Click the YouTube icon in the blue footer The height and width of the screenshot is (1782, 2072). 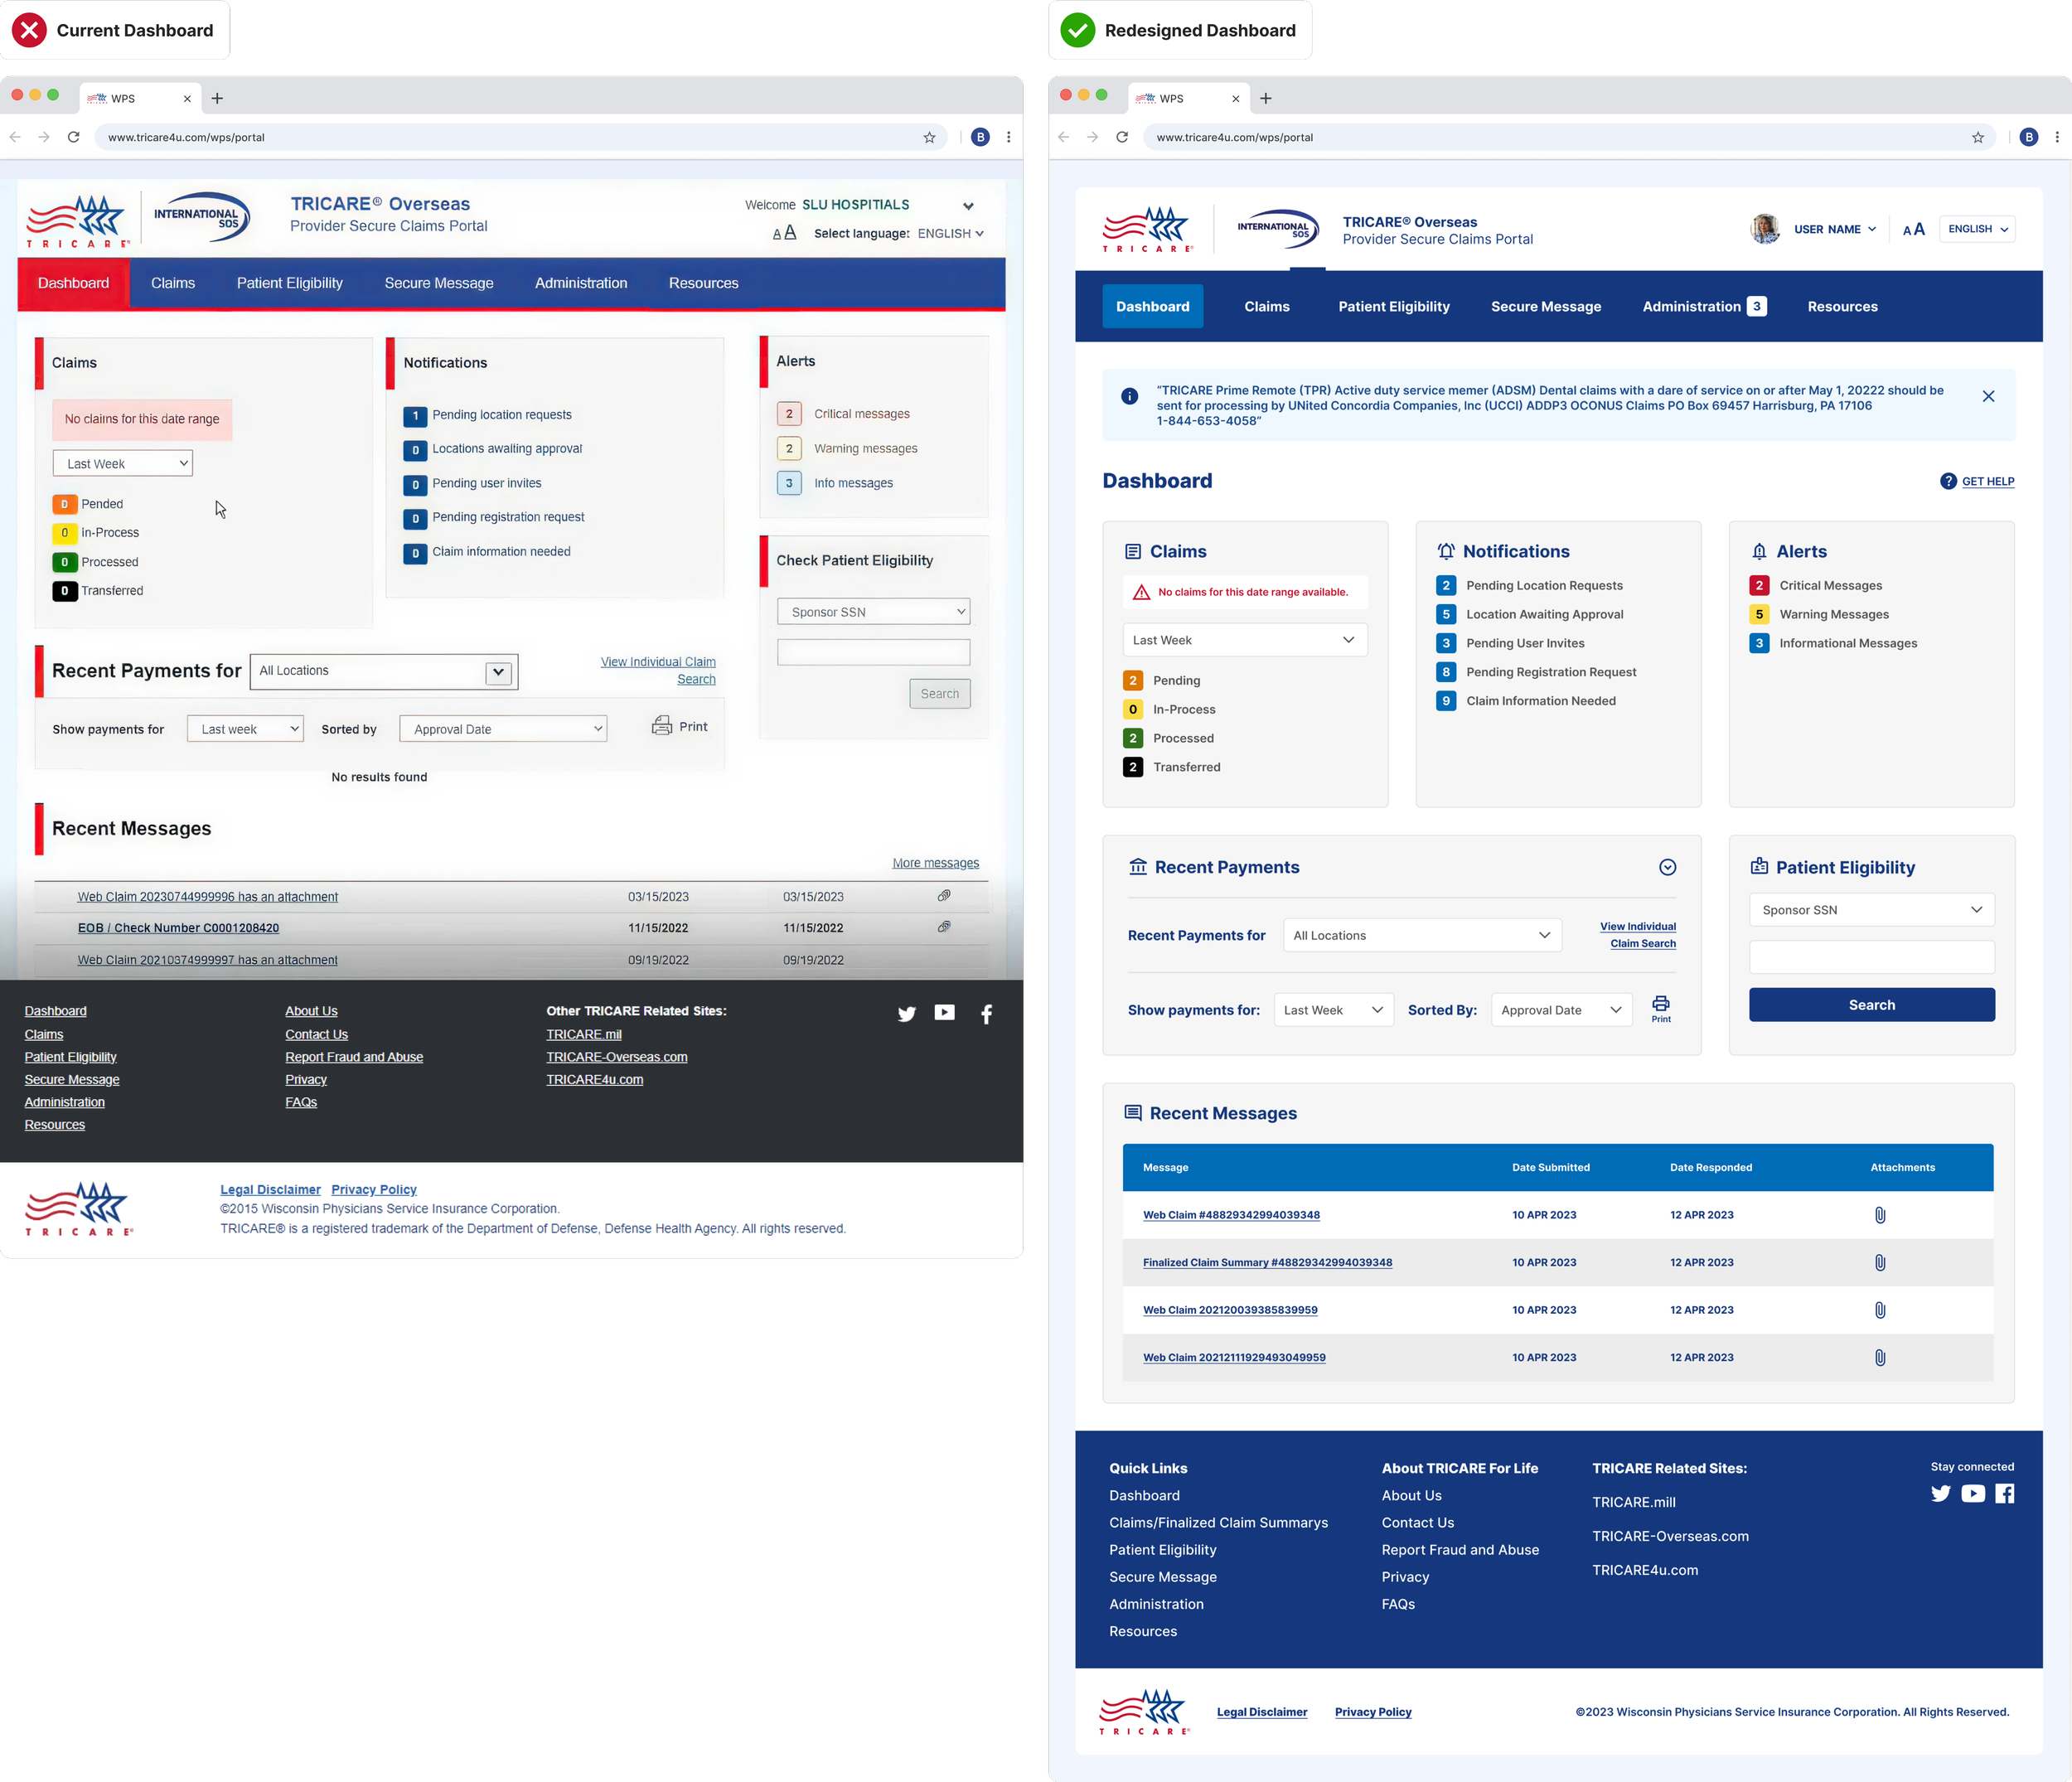[x=1972, y=1493]
